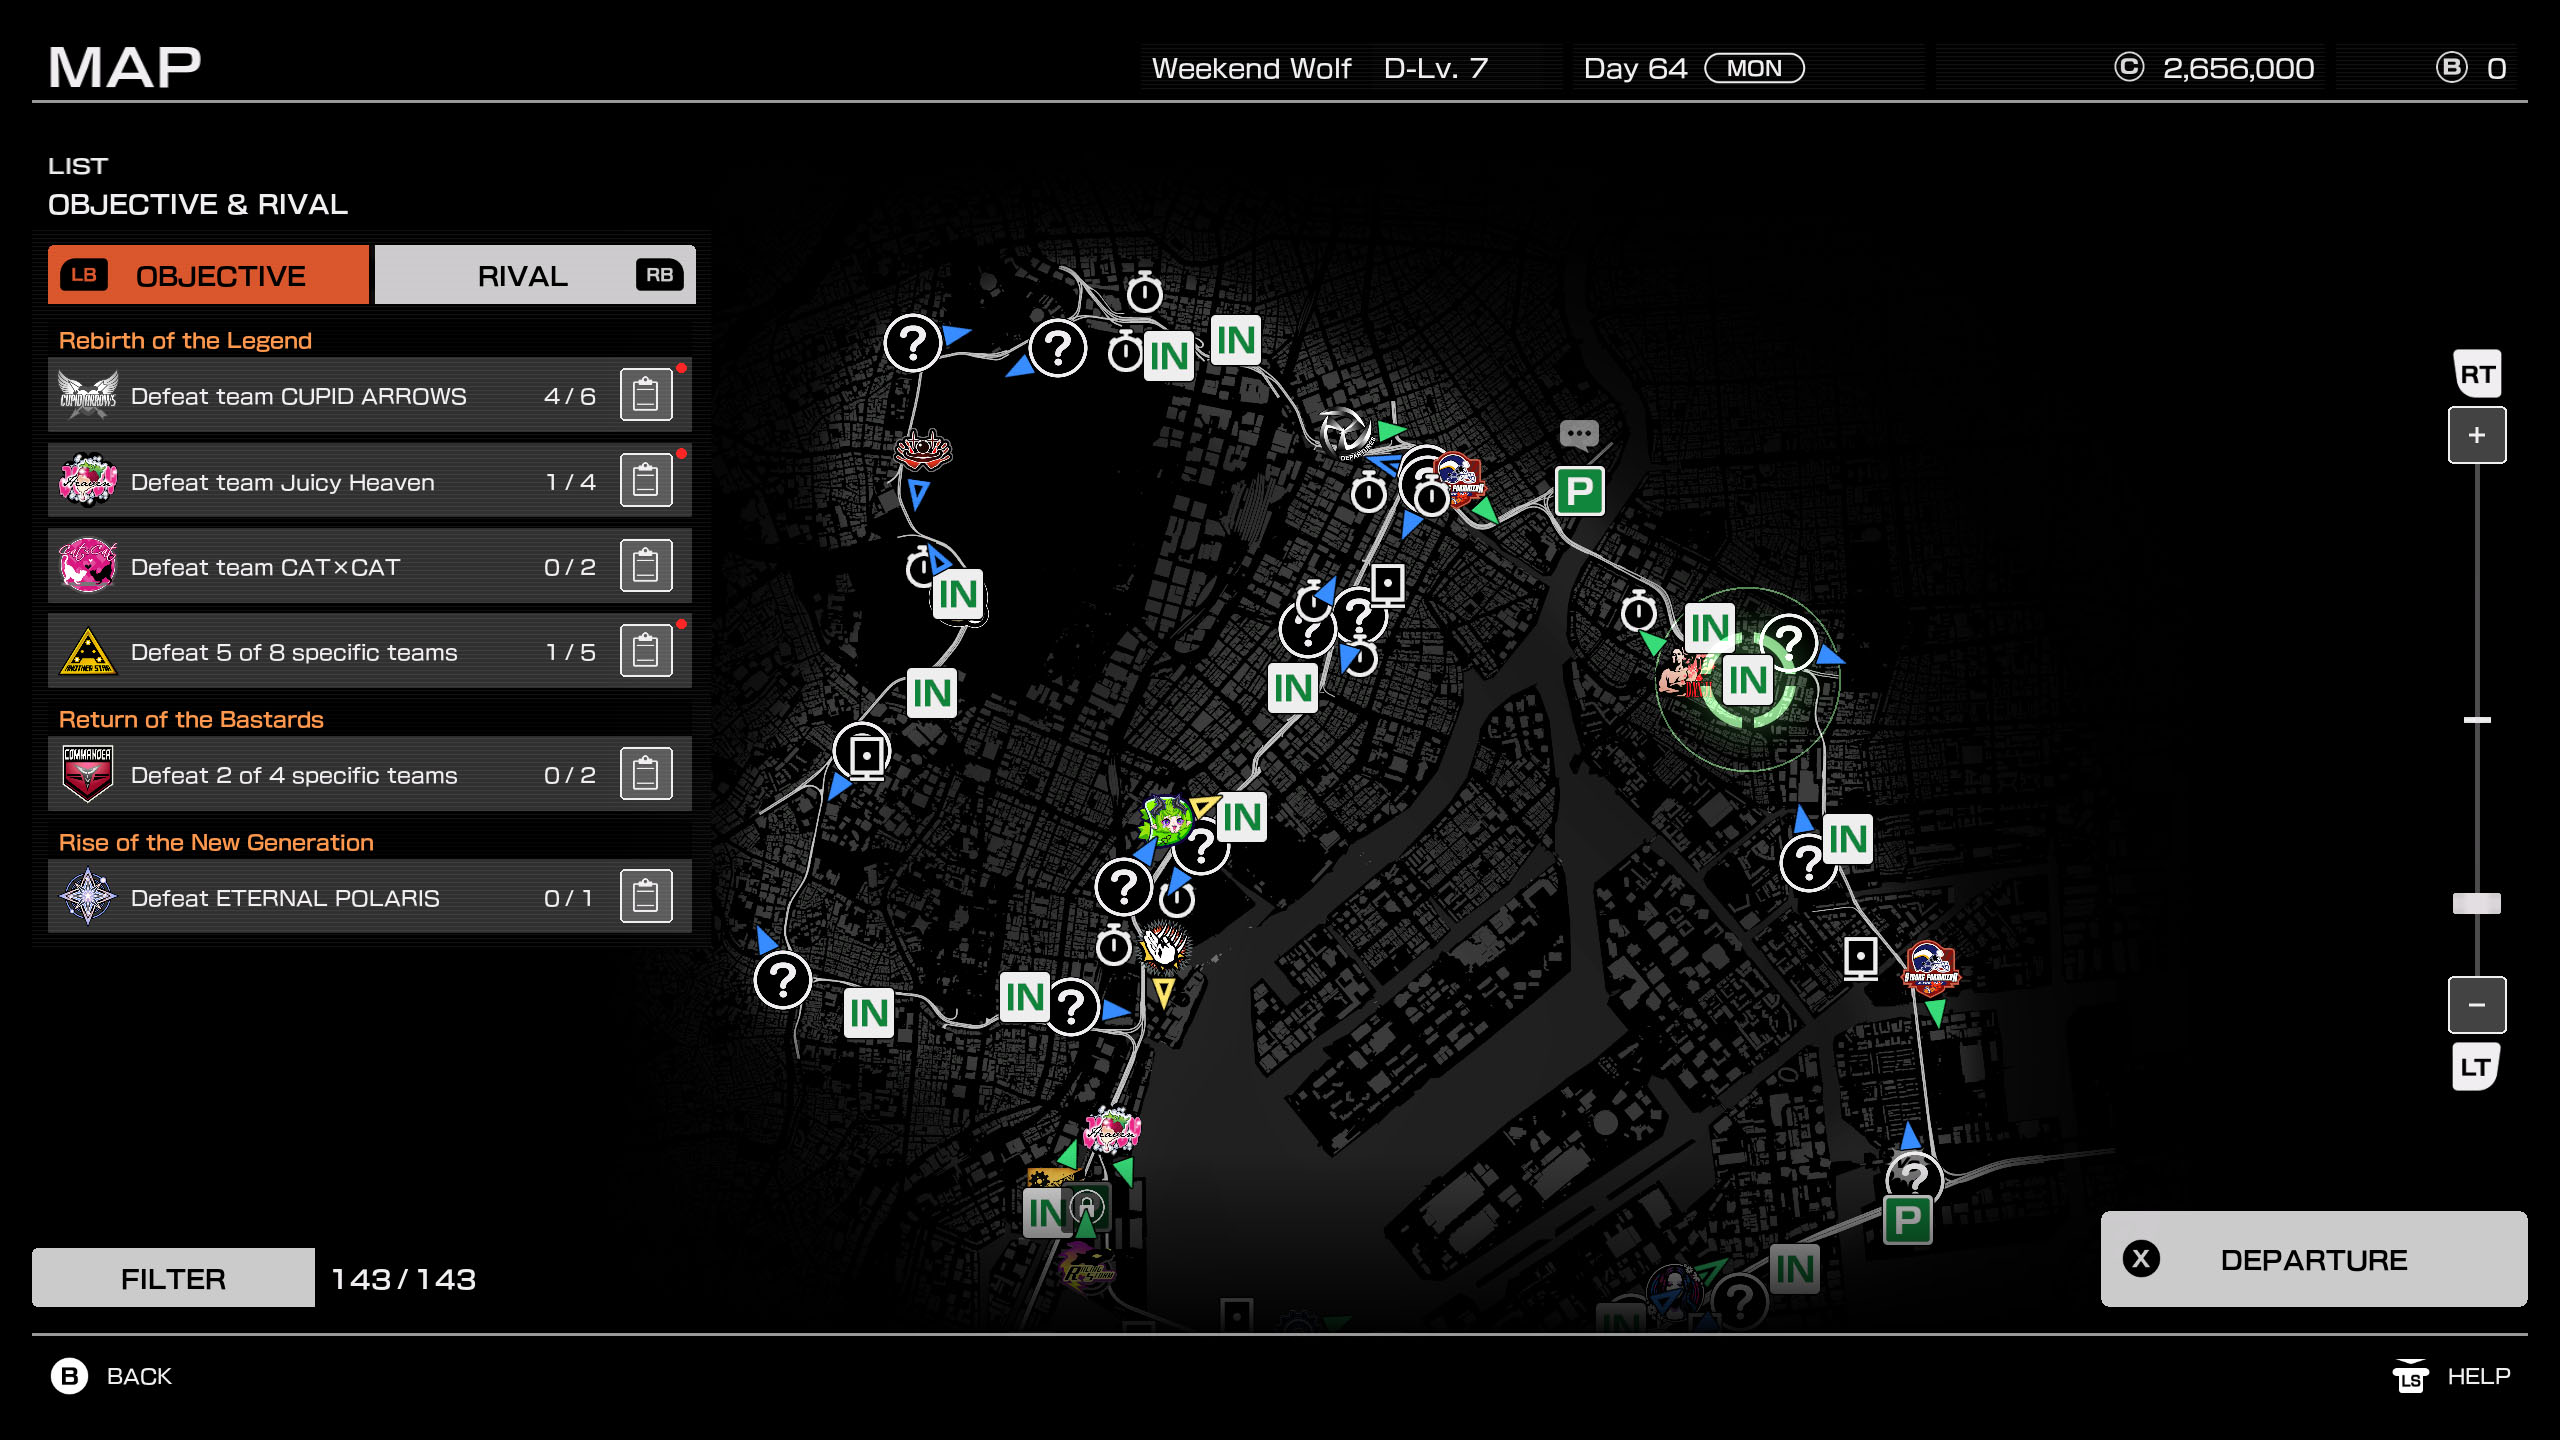This screenshot has width=2560, height=1440.
Task: Click the Juicy Heaven team emblem on map
Action: click(1111, 1131)
